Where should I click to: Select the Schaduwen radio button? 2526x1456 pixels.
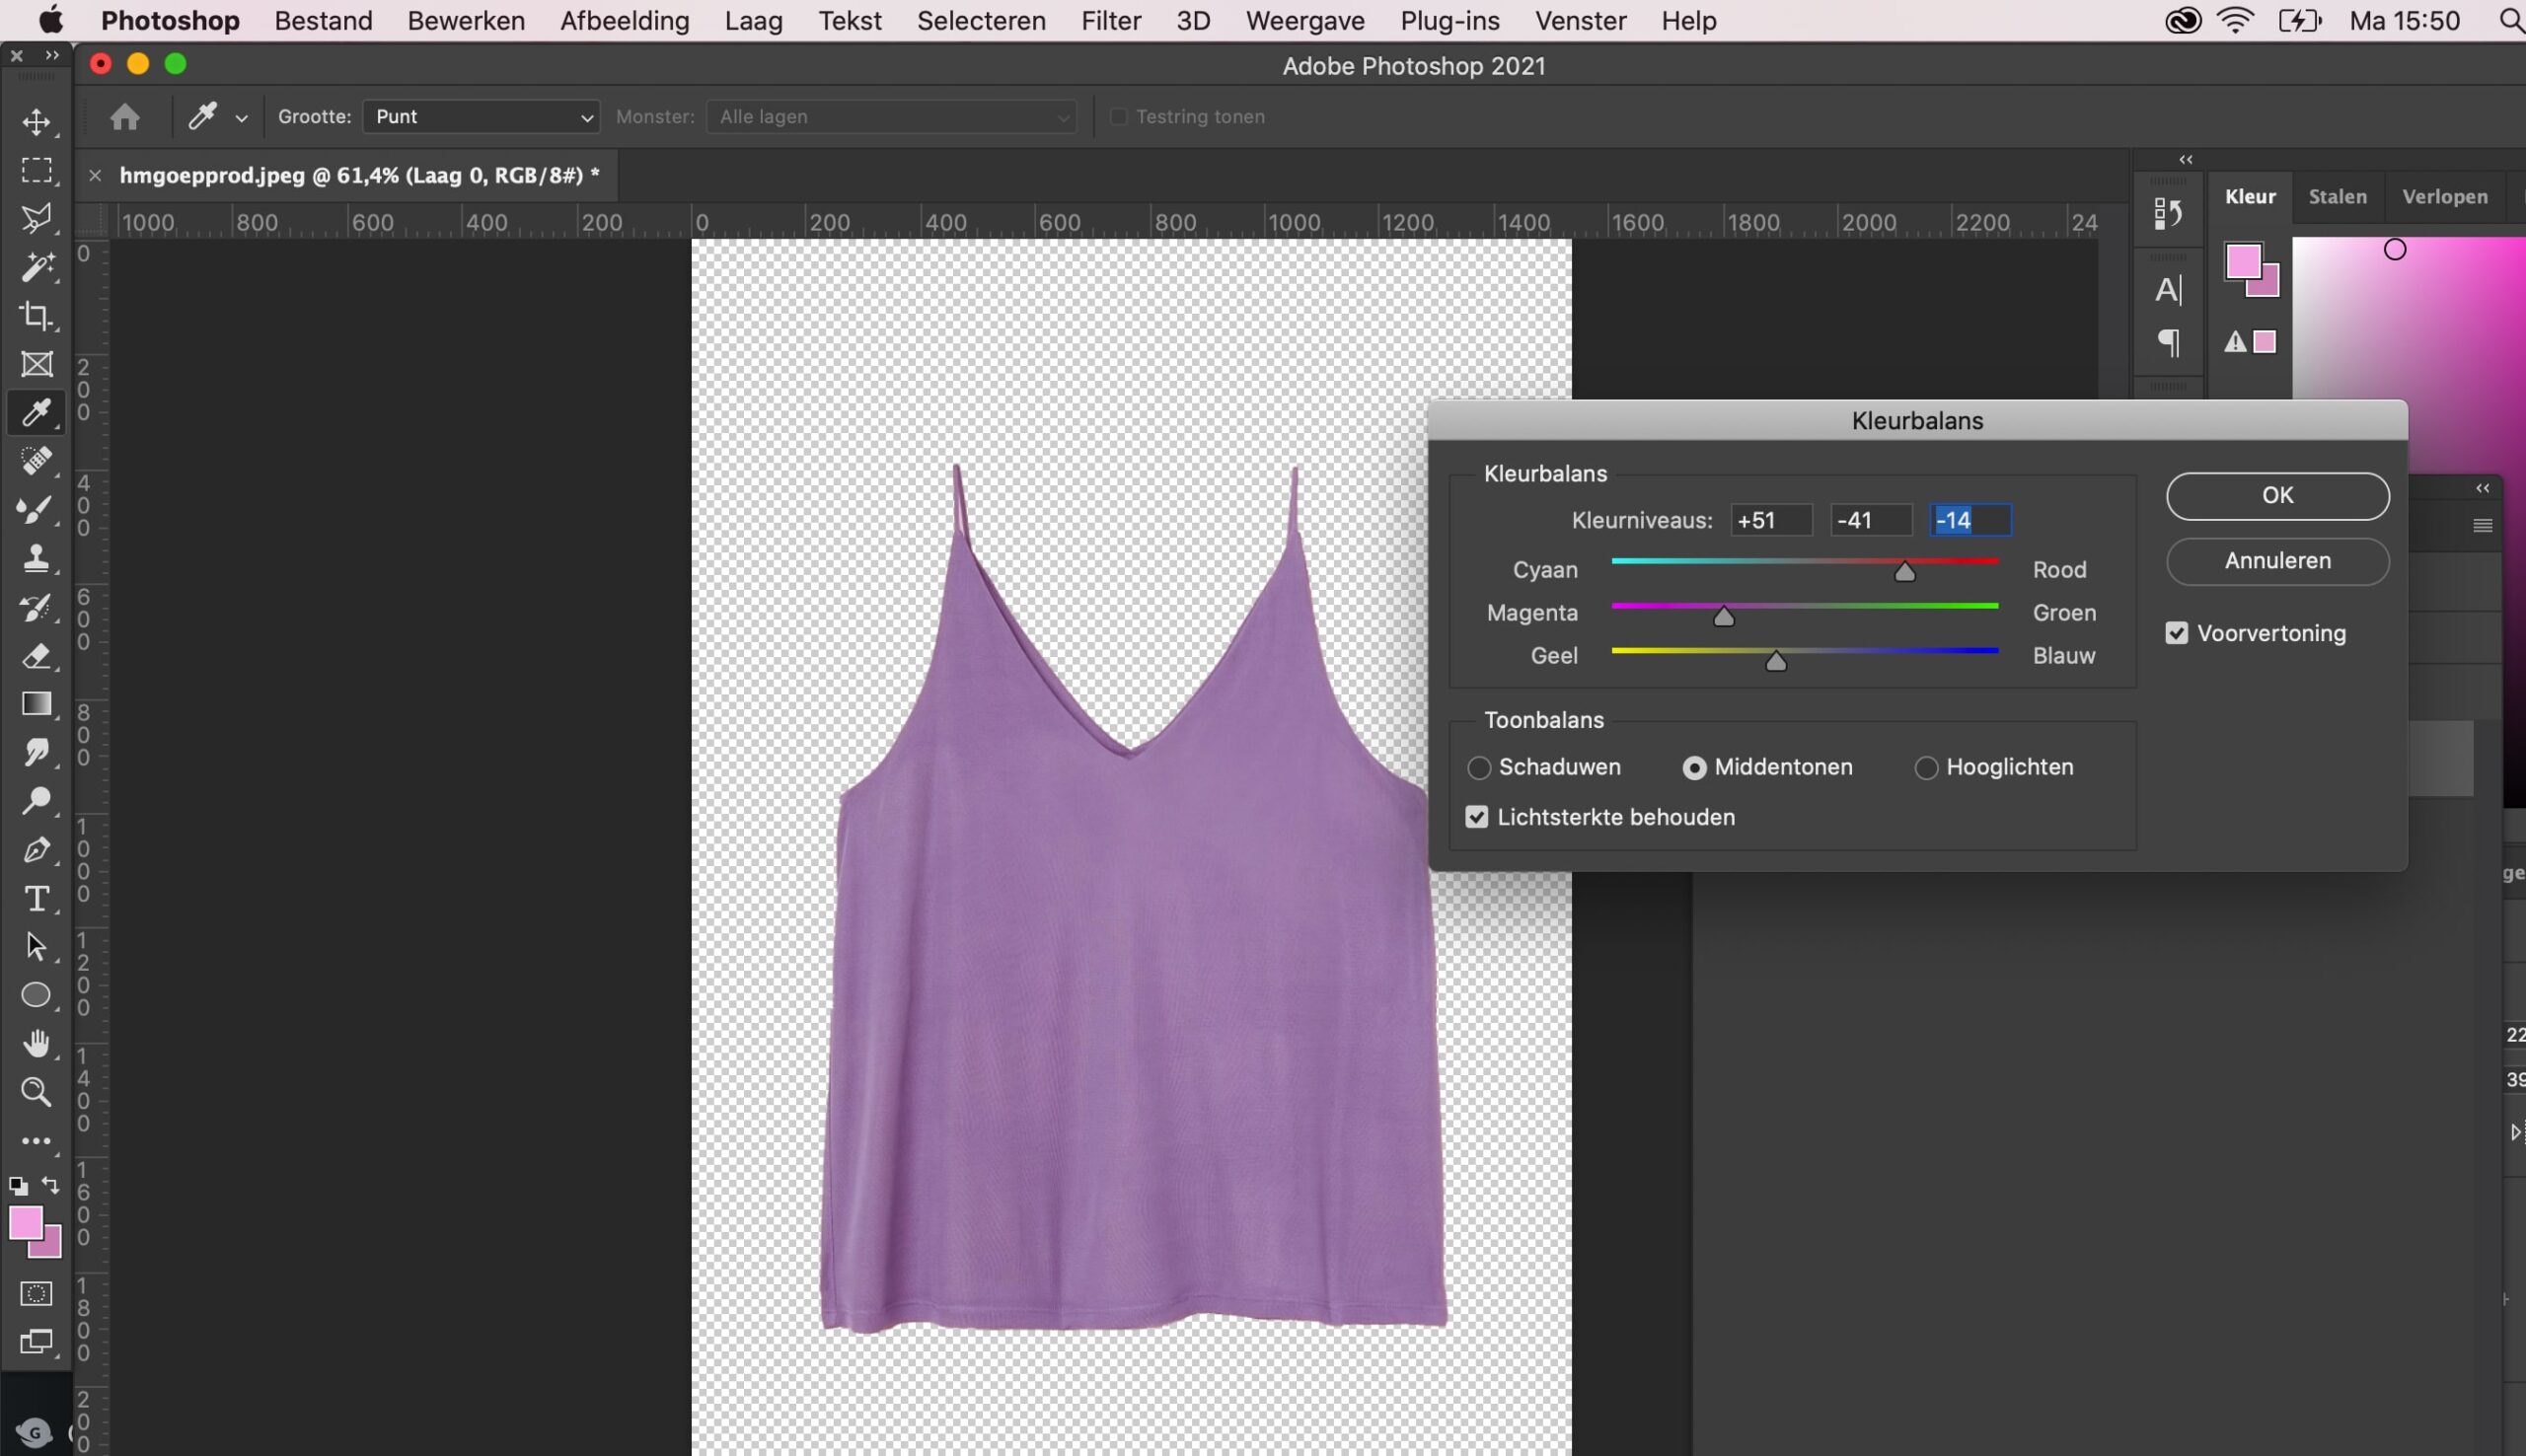pos(1479,767)
